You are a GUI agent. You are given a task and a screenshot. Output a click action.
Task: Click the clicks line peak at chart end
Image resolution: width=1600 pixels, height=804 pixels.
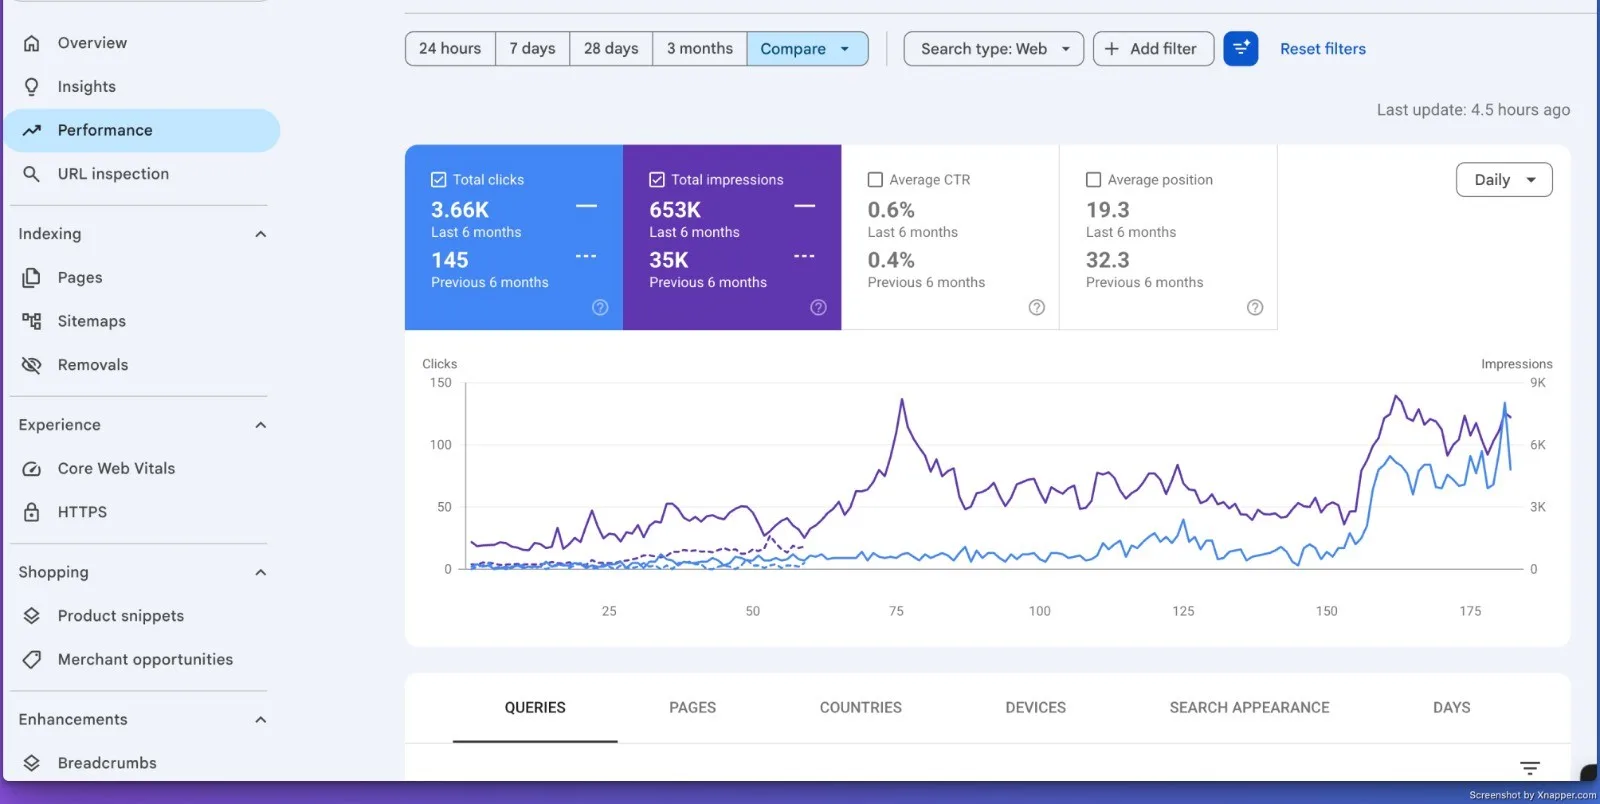pyautogui.click(x=1504, y=404)
